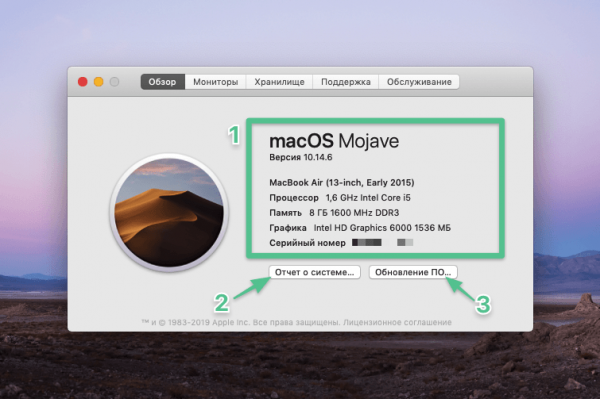Click the greyed-out zoom window button
The image size is (600, 399).
[114, 82]
